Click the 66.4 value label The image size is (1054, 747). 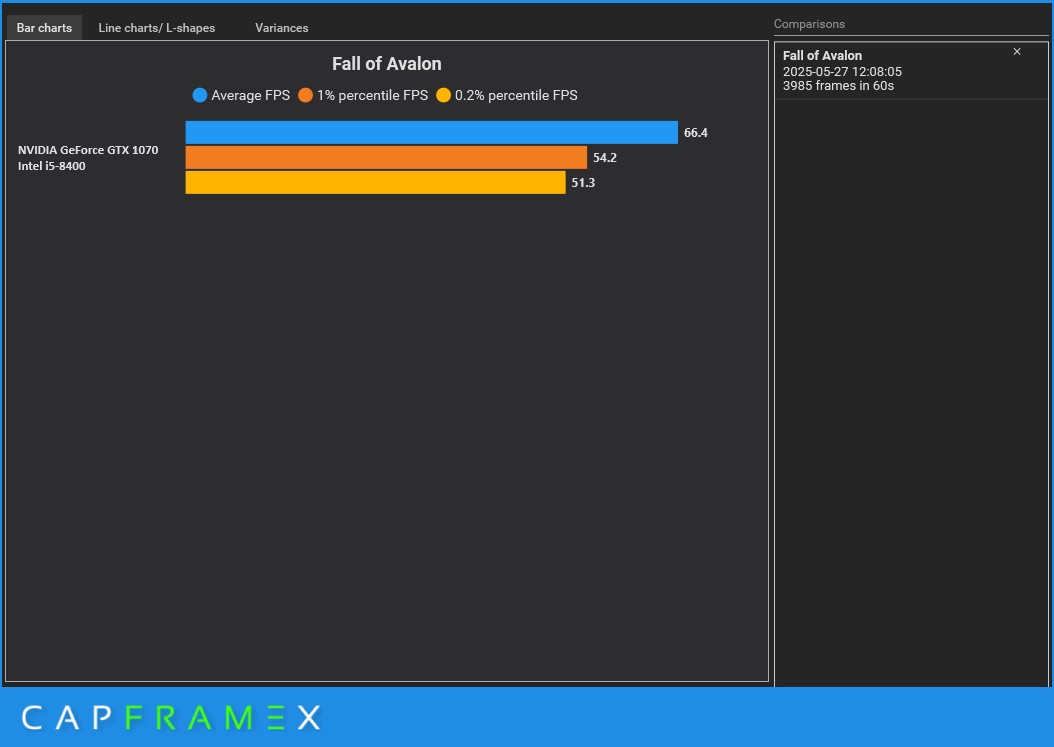pos(696,132)
